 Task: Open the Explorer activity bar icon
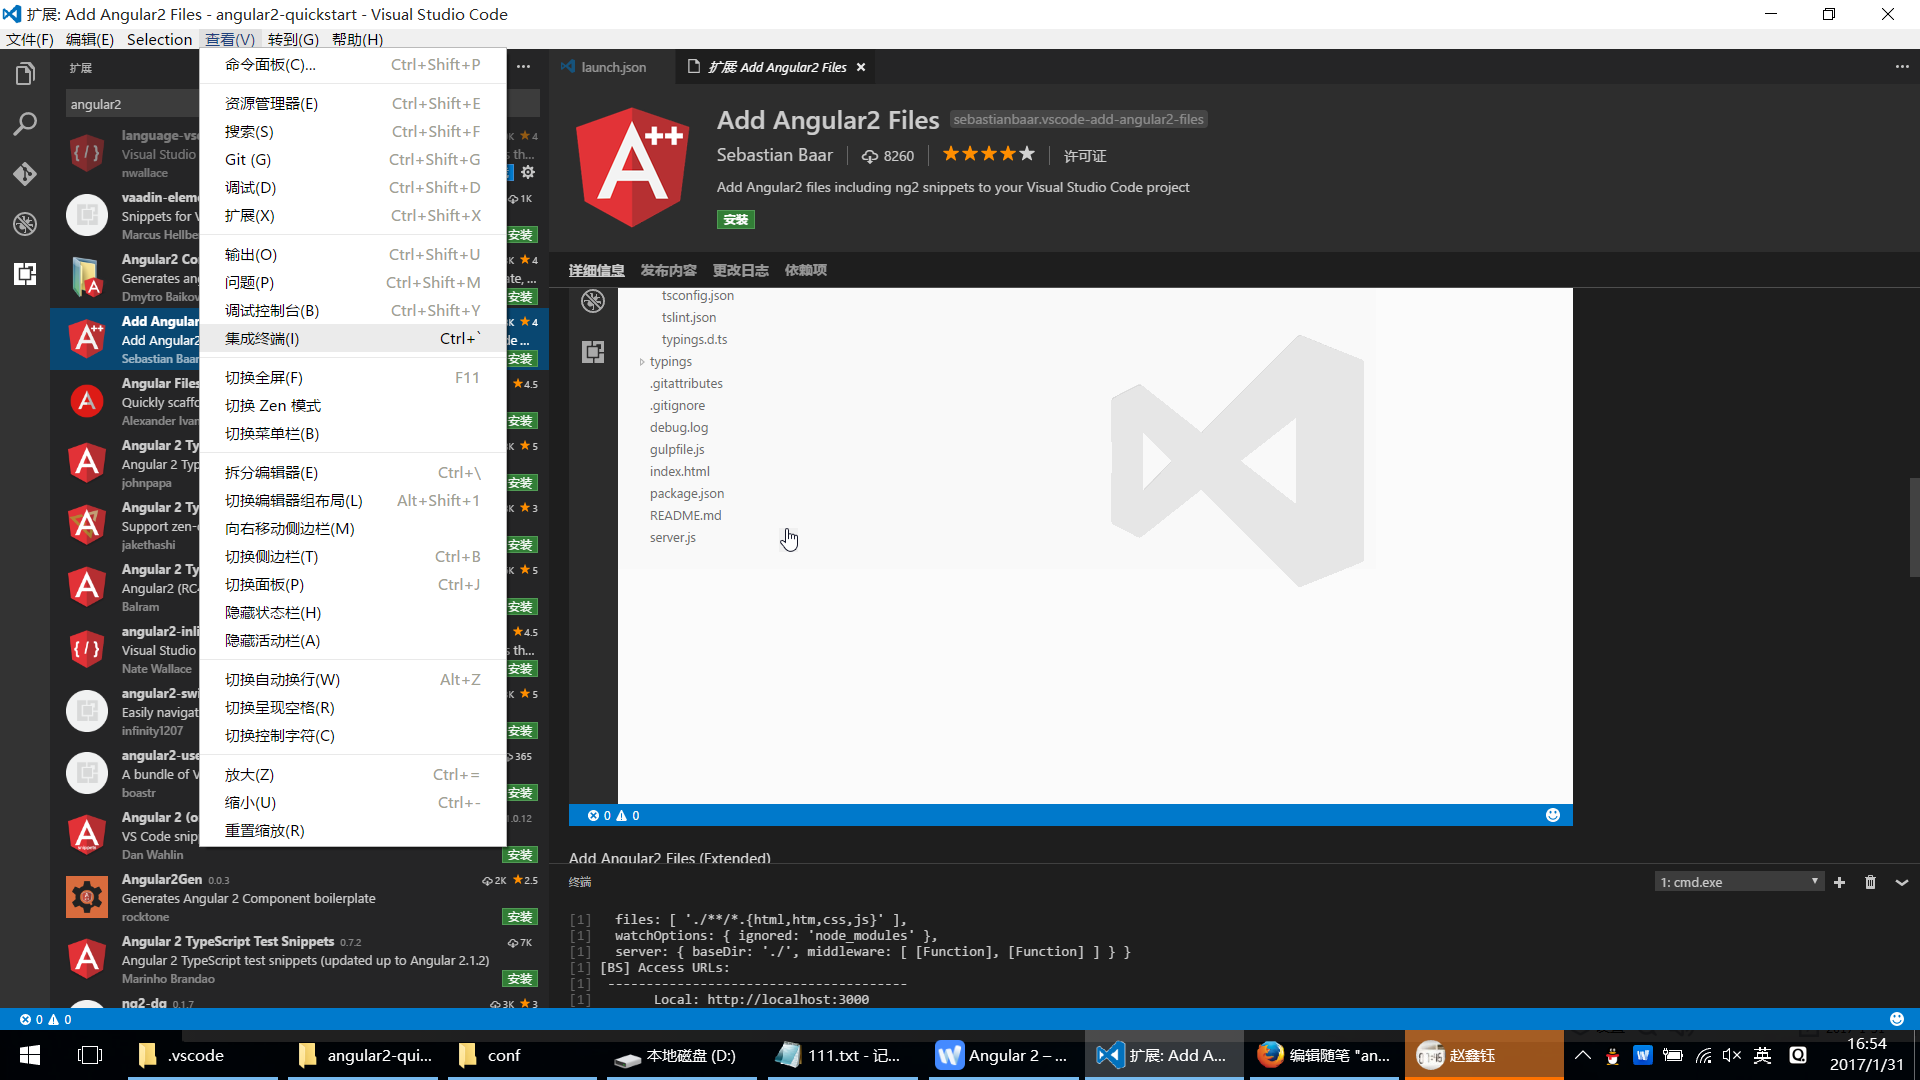pyautogui.click(x=25, y=74)
